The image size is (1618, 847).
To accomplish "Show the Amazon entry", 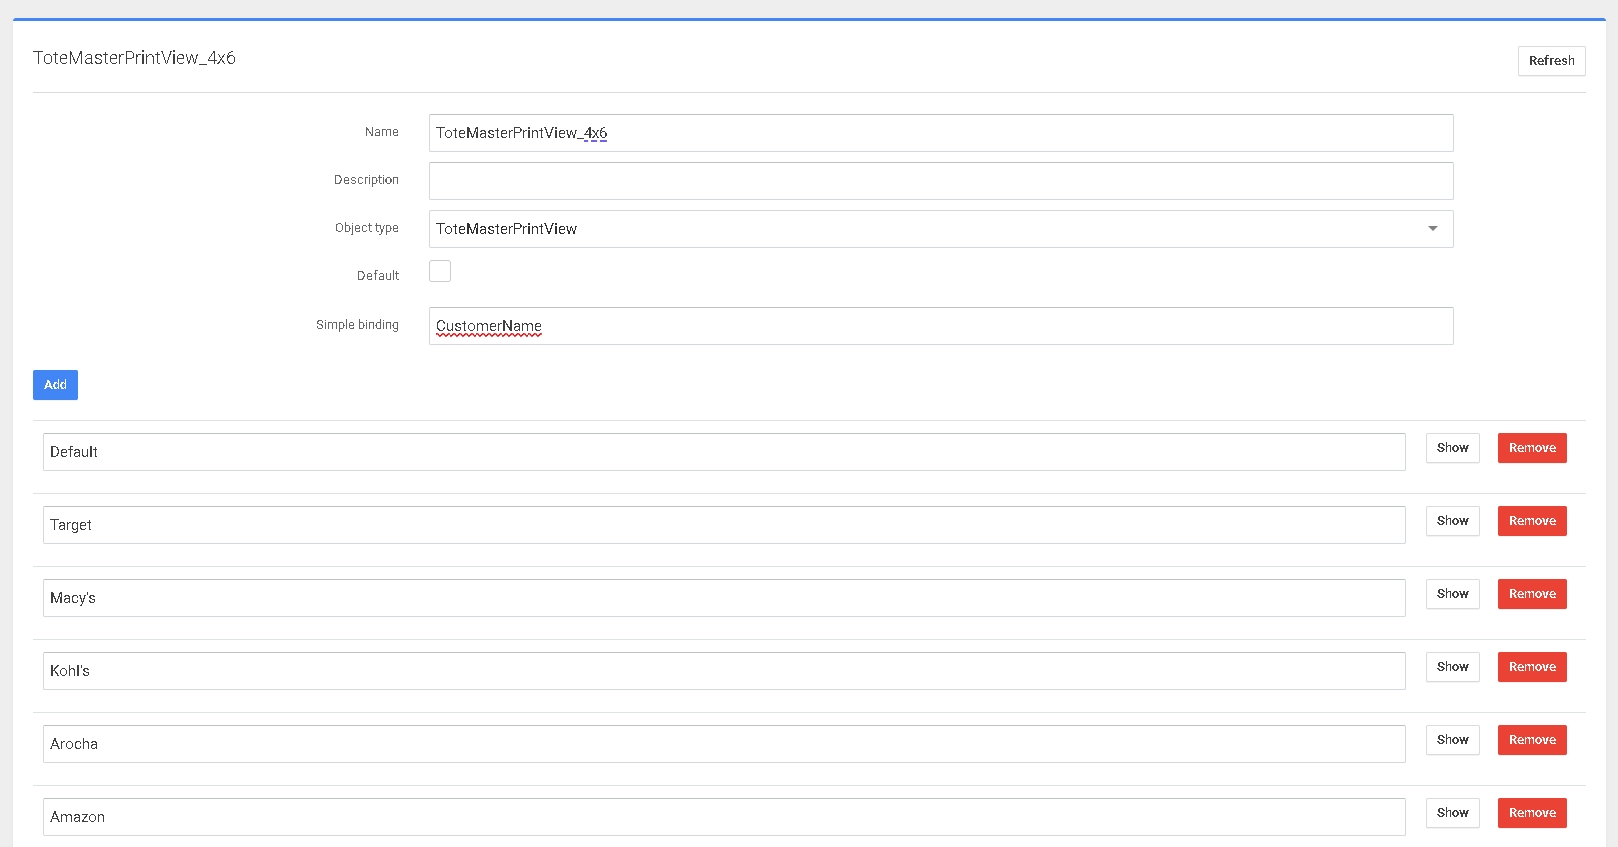I will [x=1452, y=813].
